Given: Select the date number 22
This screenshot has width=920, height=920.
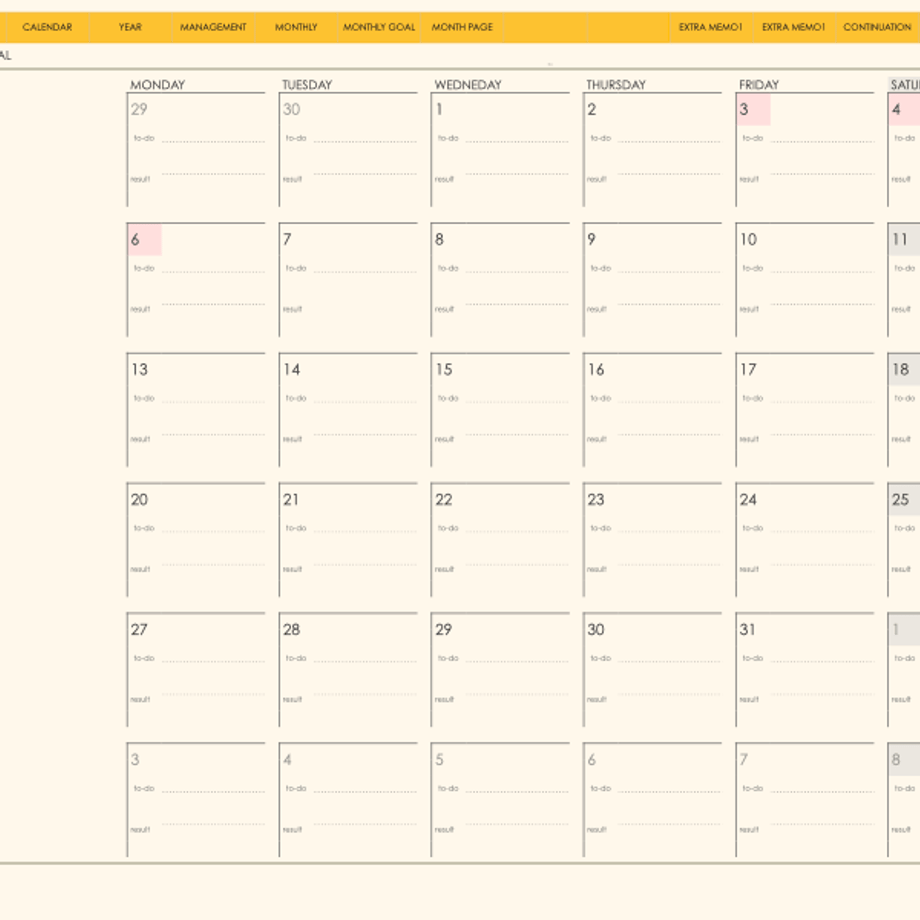Looking at the screenshot, I should [444, 500].
